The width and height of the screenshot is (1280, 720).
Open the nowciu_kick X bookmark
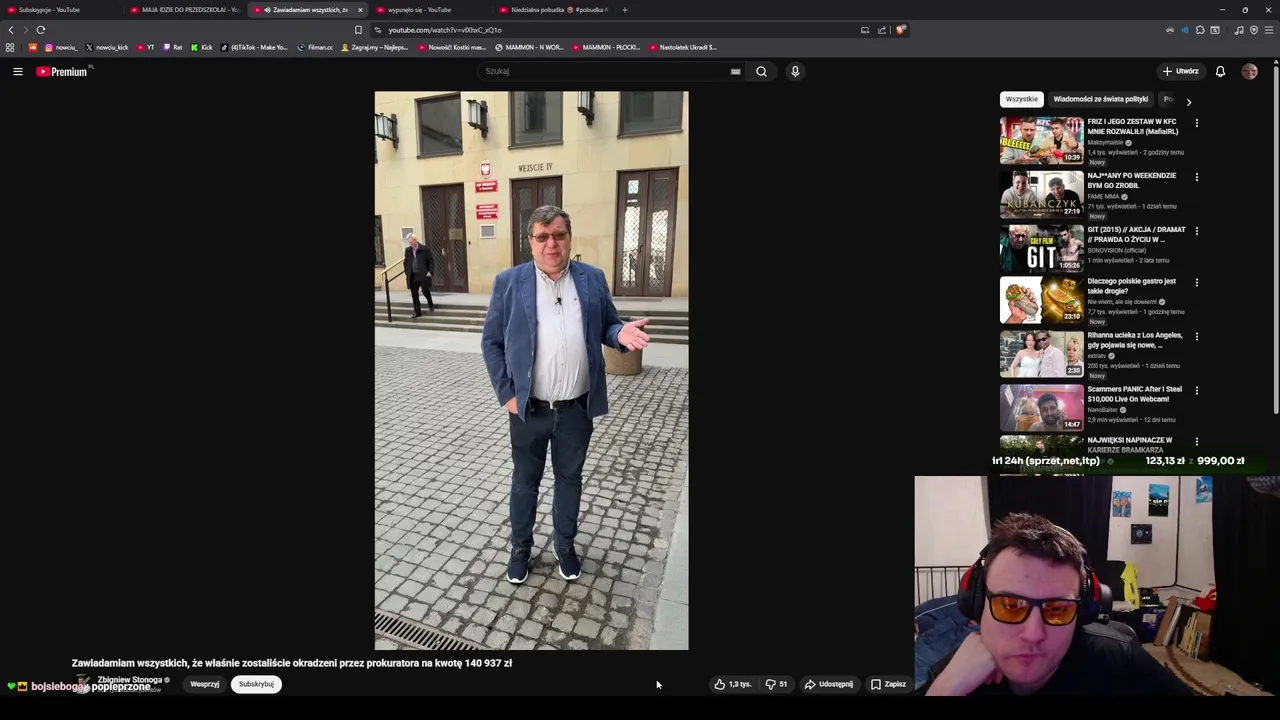(107, 47)
